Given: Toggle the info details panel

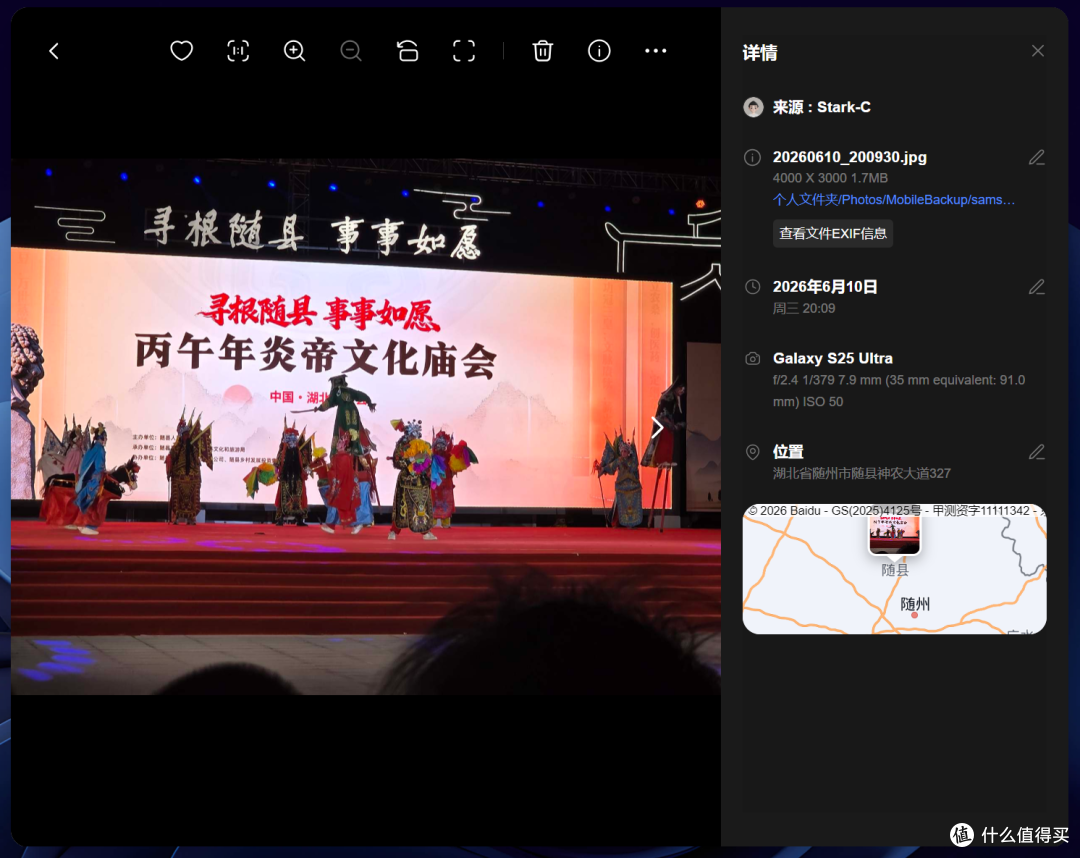Looking at the screenshot, I should click(599, 51).
